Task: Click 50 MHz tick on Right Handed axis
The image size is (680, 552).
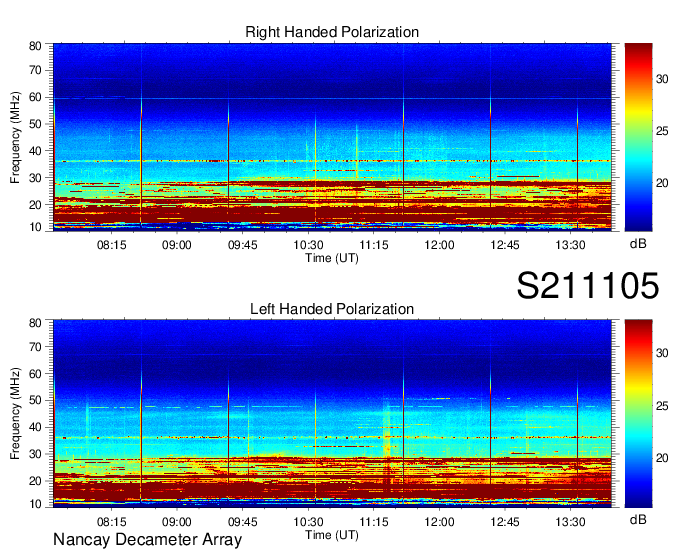Action: coord(35,124)
